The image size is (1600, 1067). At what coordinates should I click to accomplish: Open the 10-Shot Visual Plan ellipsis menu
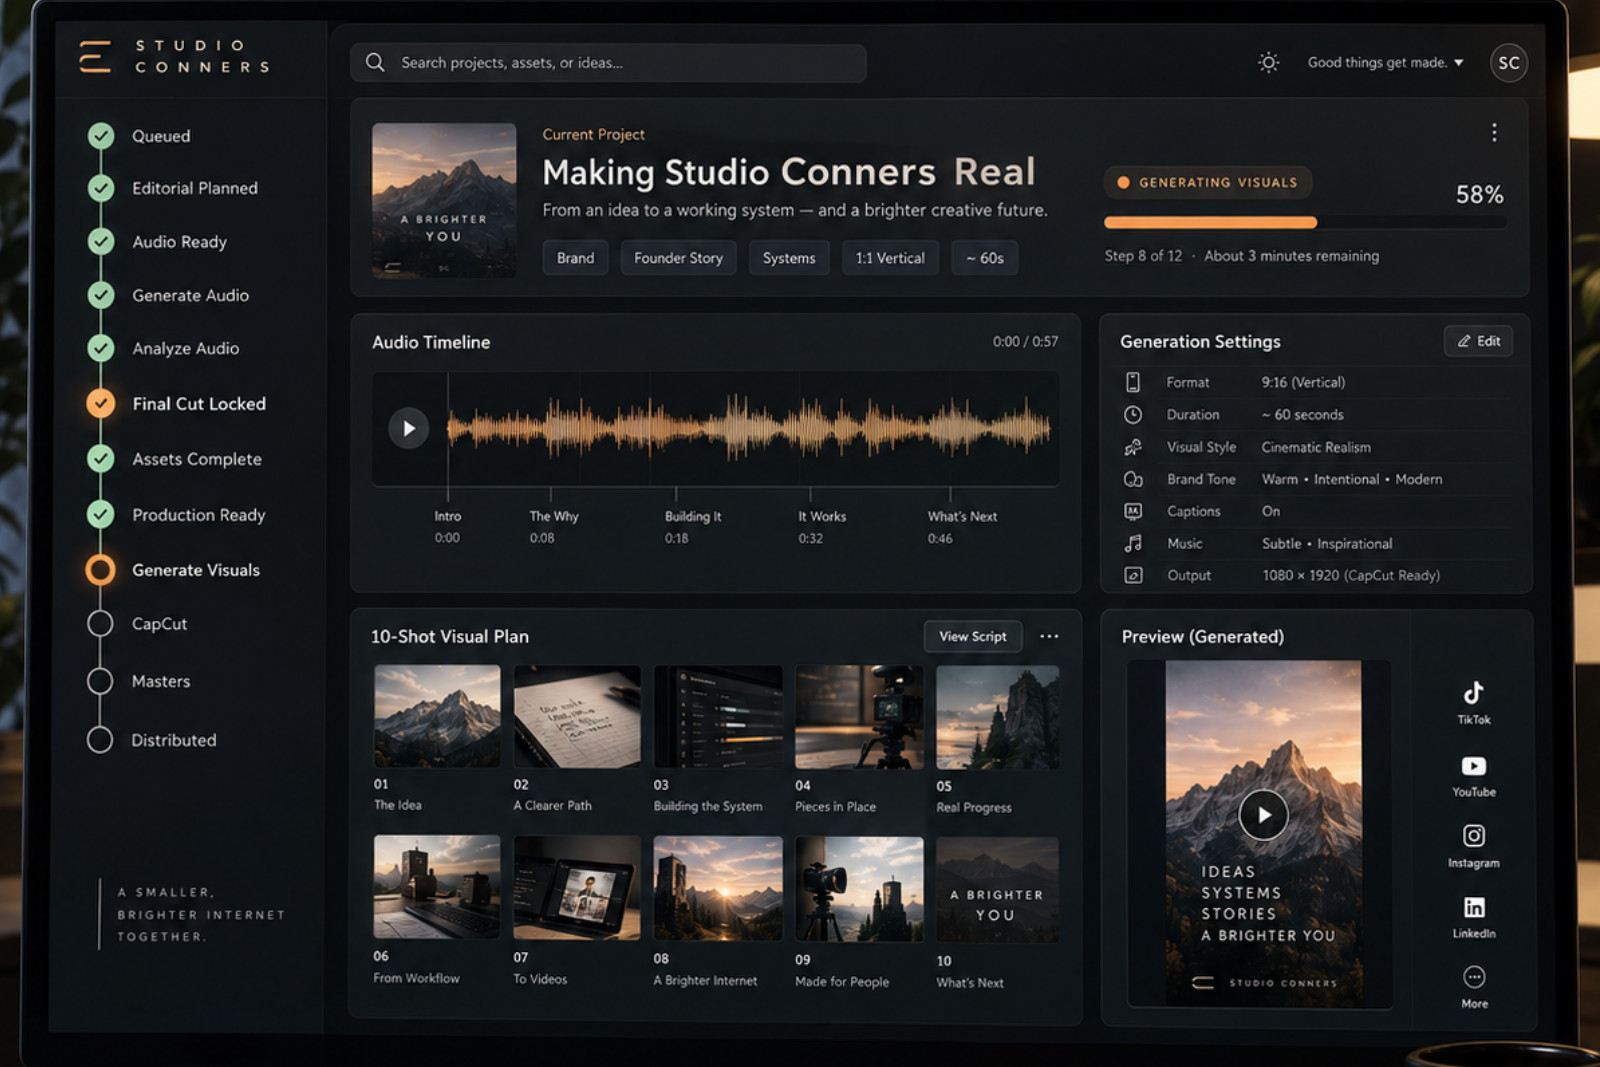coord(1049,636)
